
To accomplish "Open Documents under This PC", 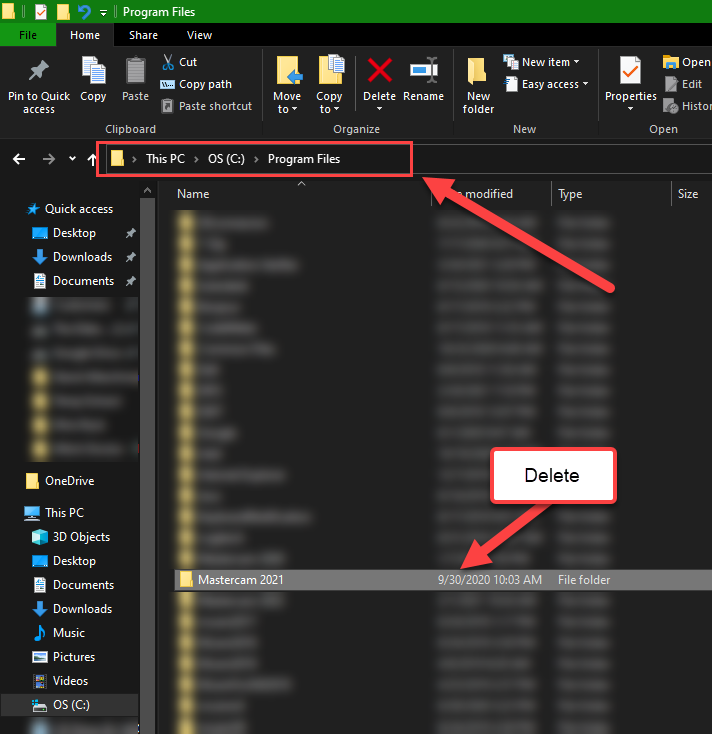I will point(73,585).
